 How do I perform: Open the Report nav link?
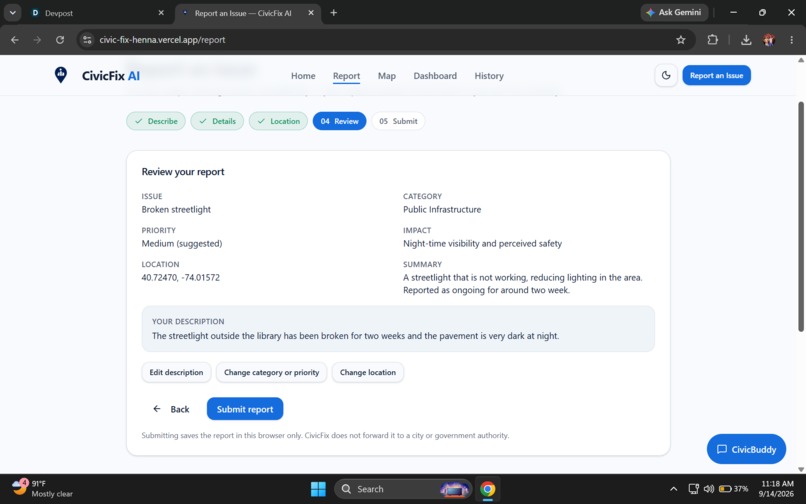346,76
